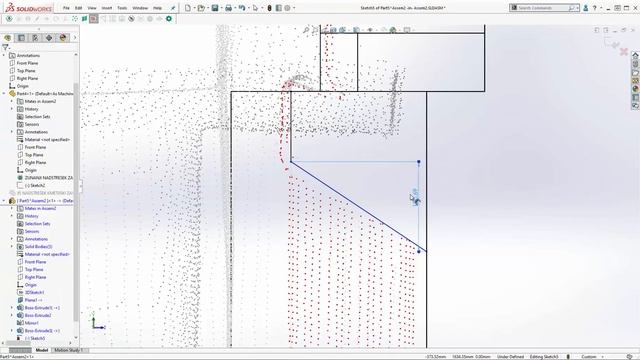The width and height of the screenshot is (640, 360).
Task: Expand History under Part4
Action: tap(12, 109)
